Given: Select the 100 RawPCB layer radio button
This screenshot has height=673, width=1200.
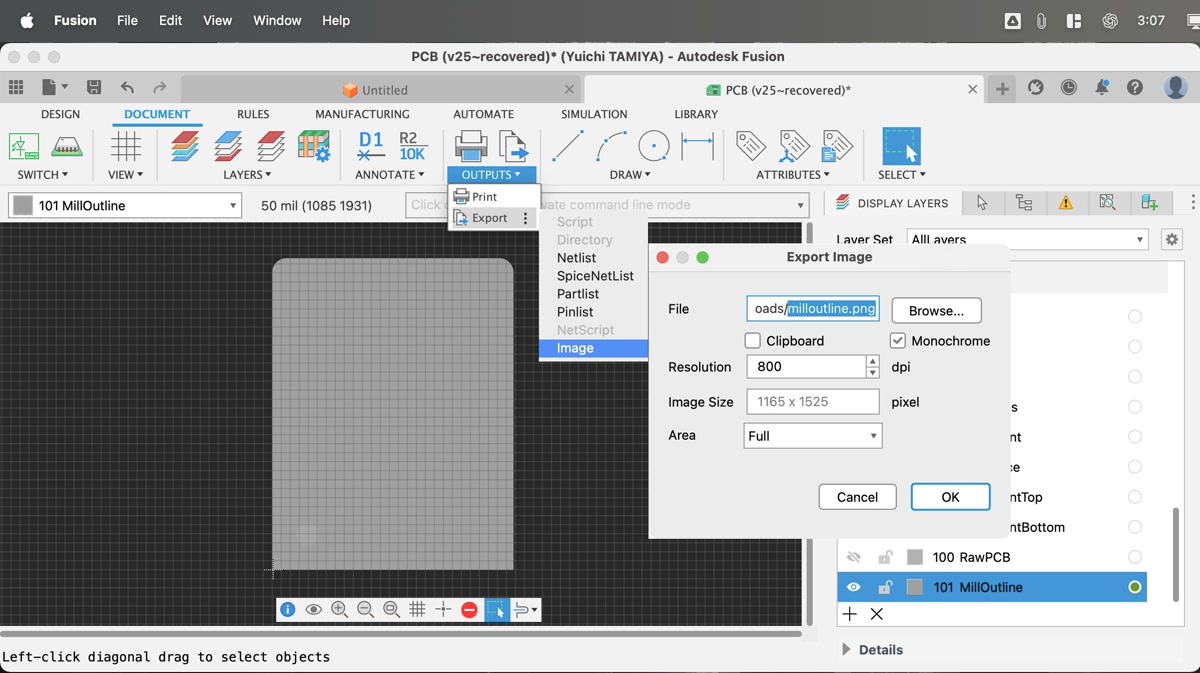Looking at the screenshot, I should (1135, 557).
